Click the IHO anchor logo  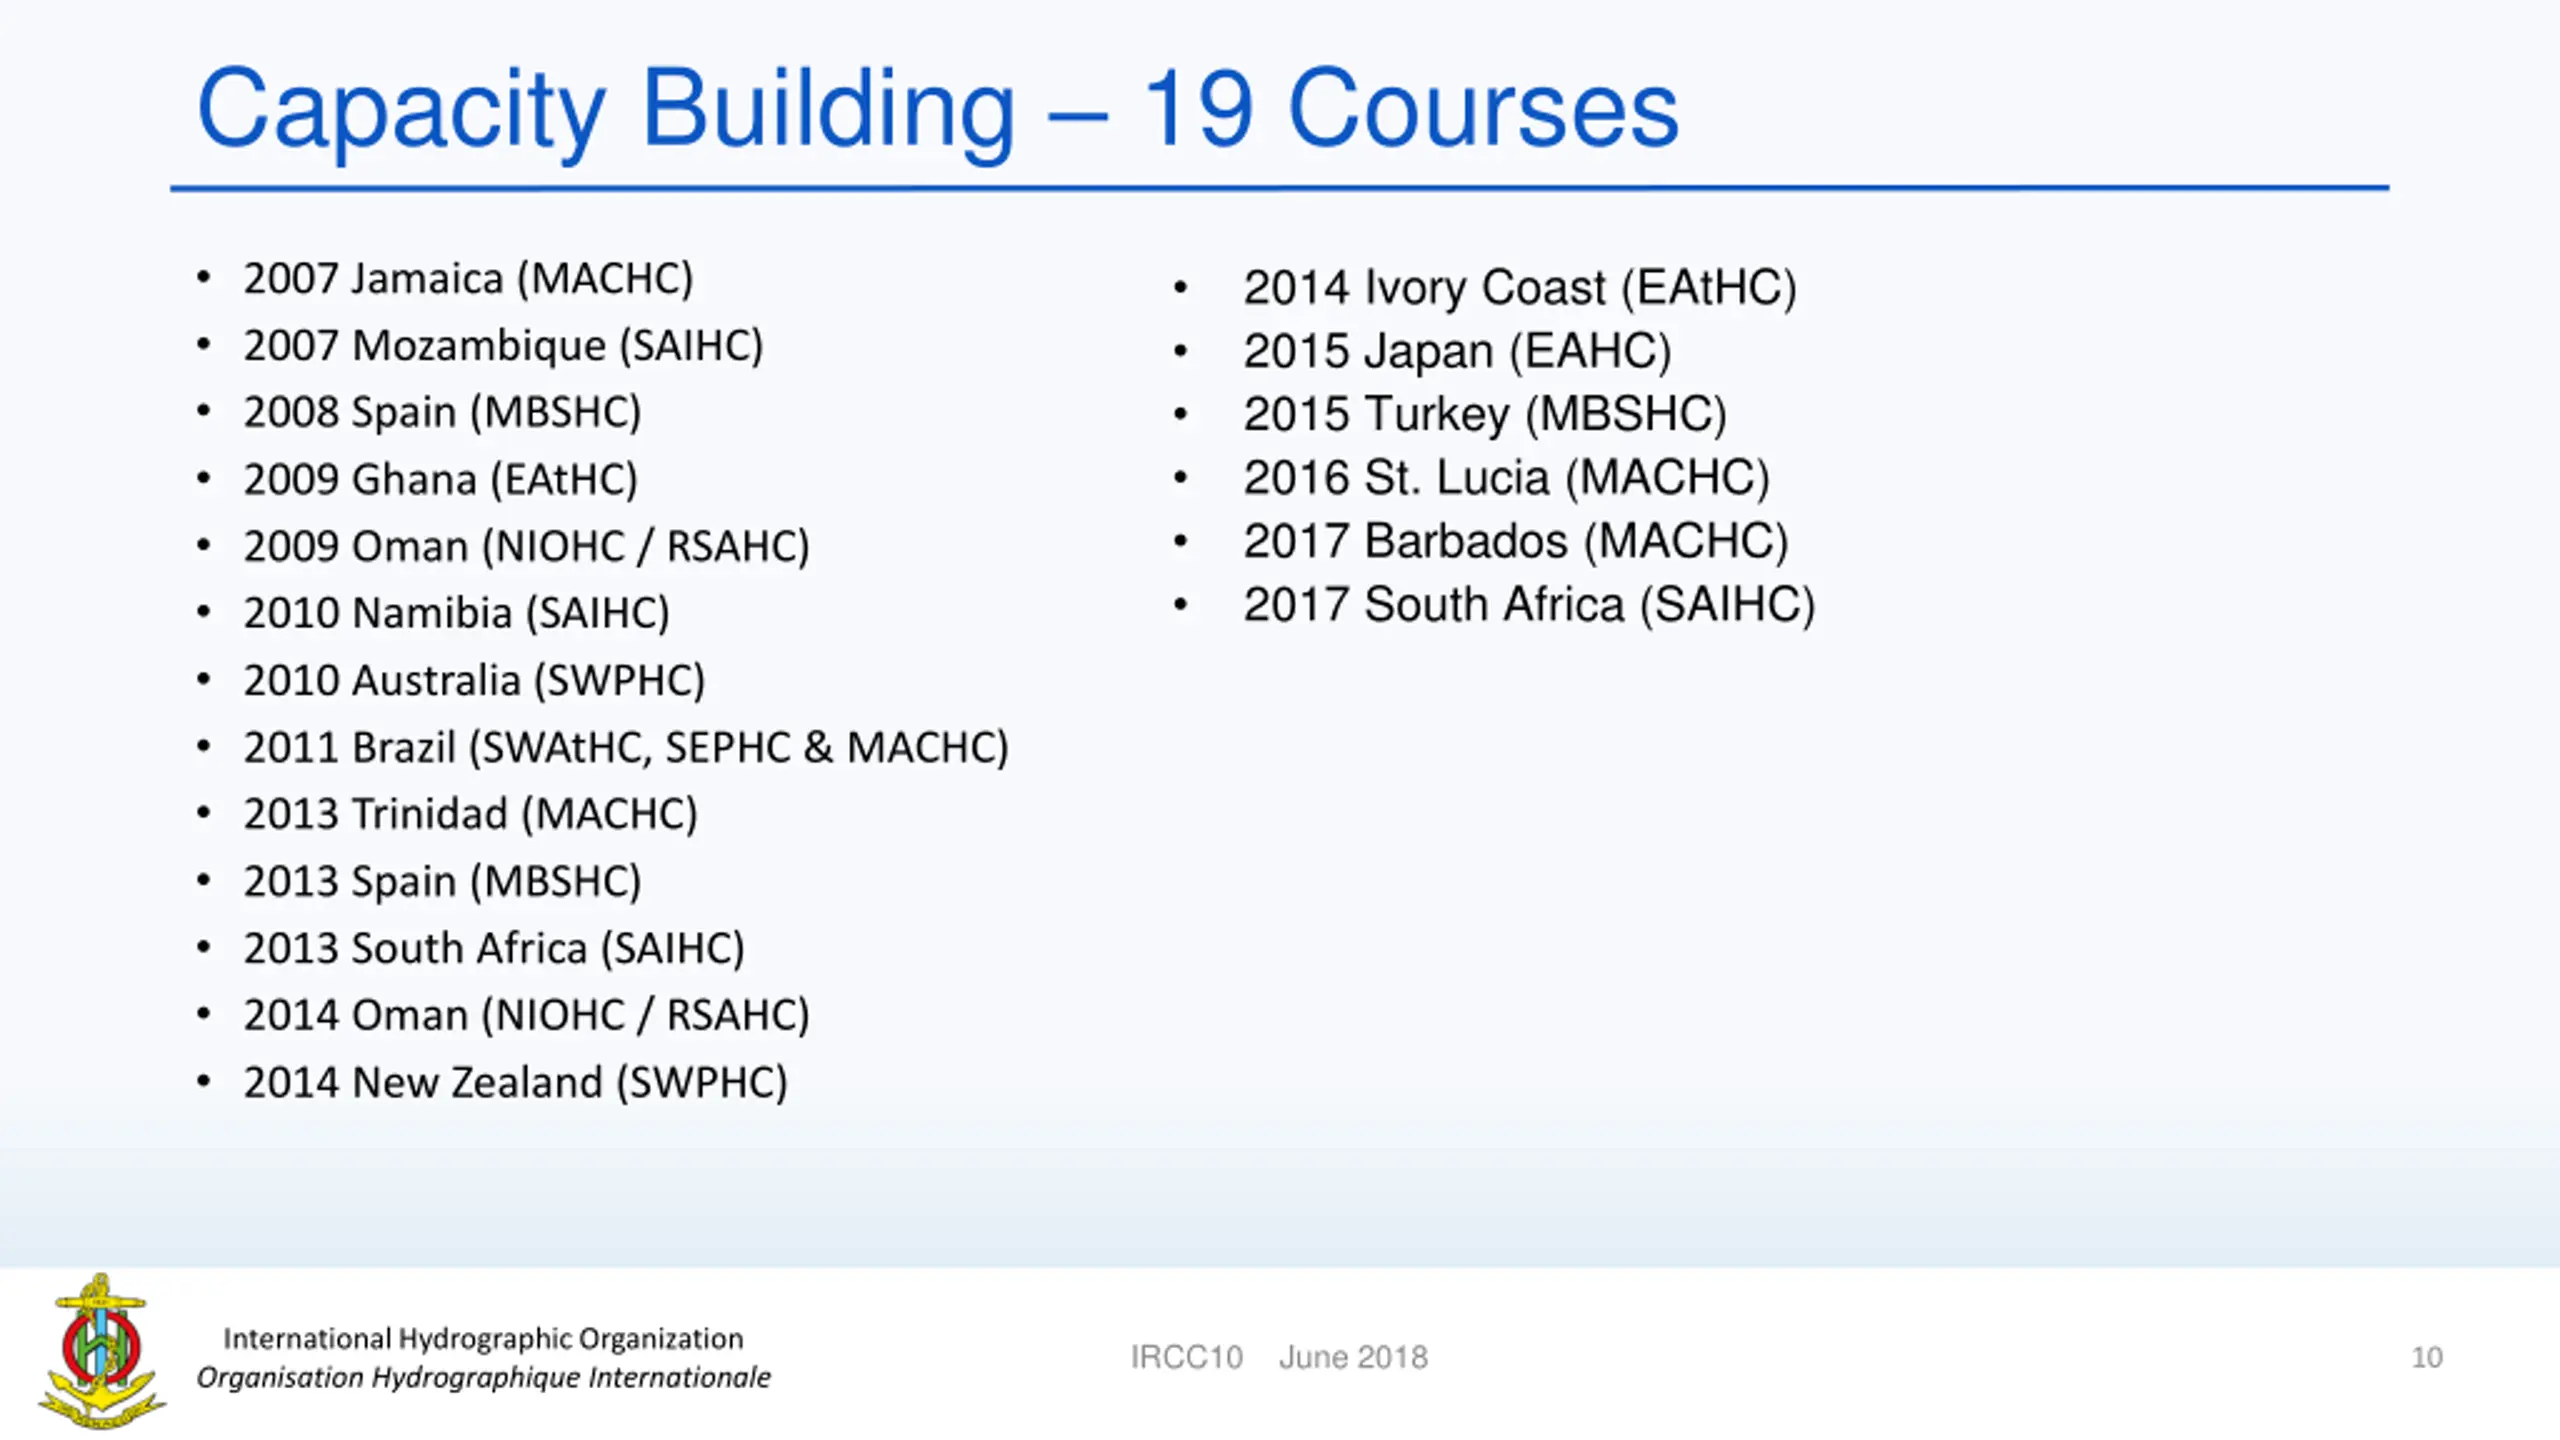101,1350
